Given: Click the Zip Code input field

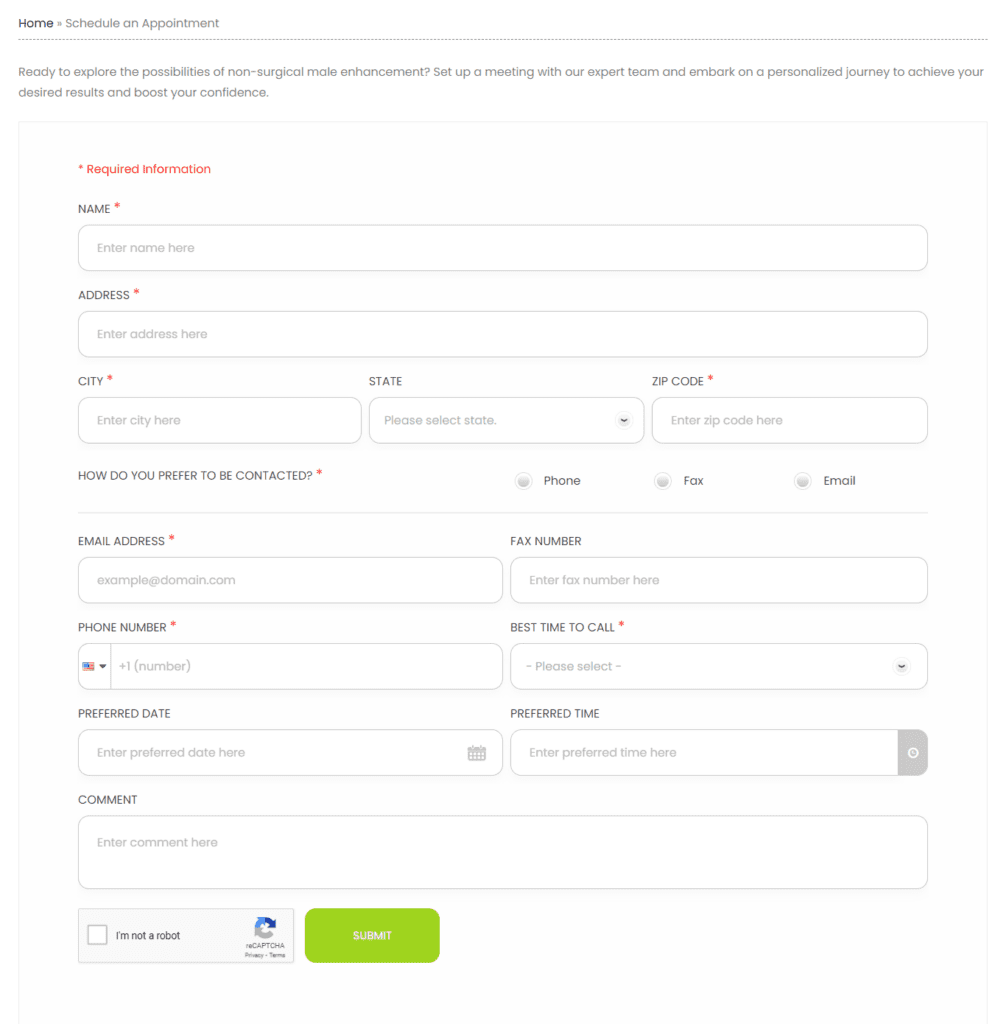Looking at the screenshot, I should [789, 421].
